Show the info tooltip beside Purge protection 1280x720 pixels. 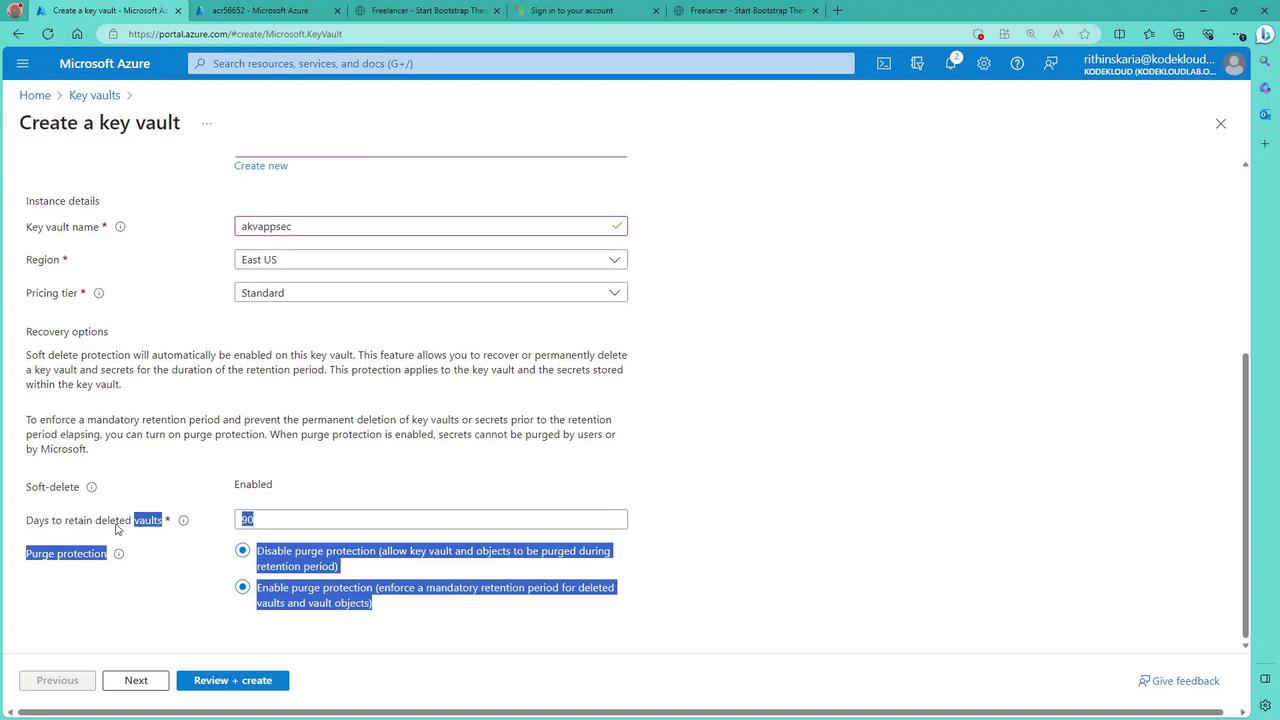click(x=119, y=554)
